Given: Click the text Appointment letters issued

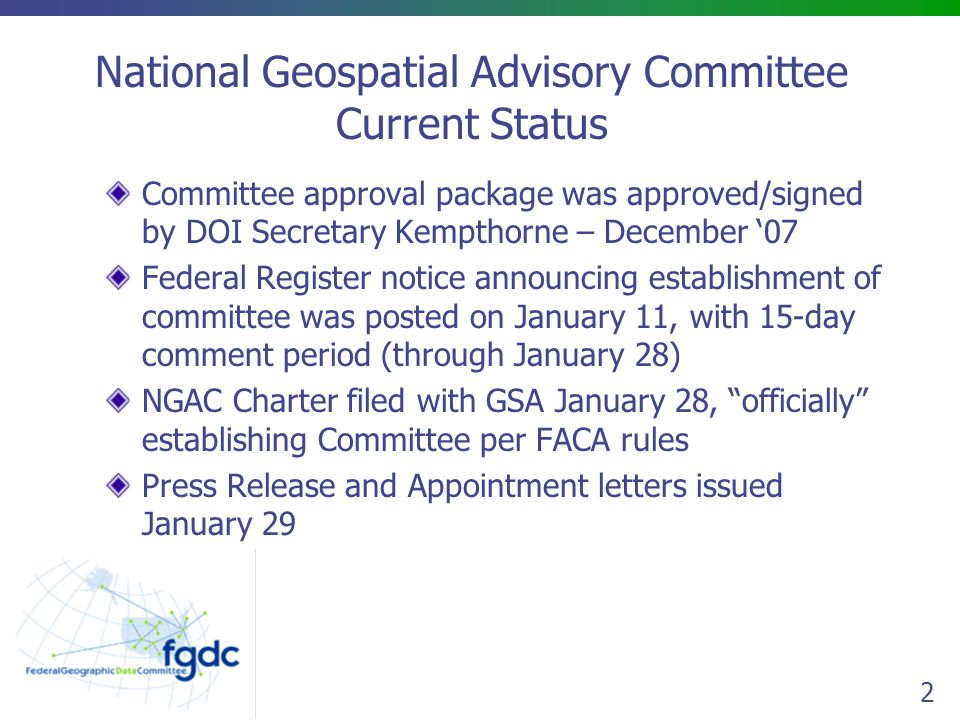Looking at the screenshot, I should [595, 487].
